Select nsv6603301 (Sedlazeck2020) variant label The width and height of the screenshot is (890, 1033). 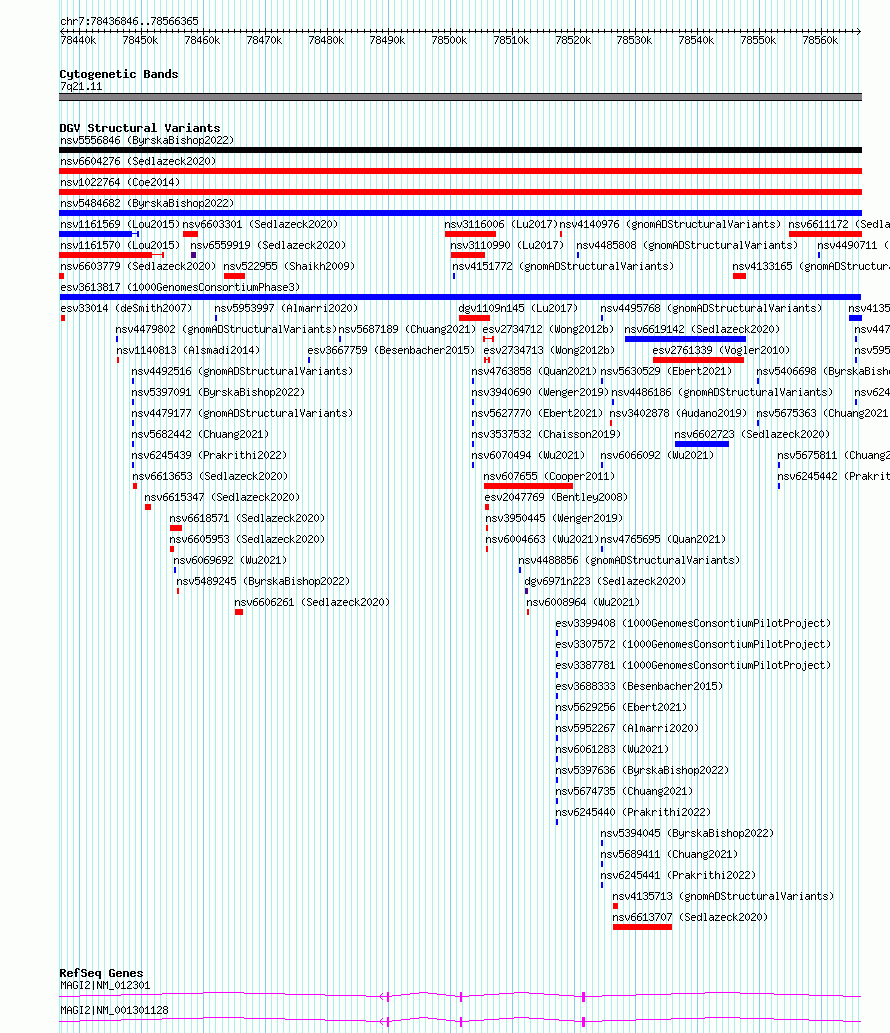(260, 225)
